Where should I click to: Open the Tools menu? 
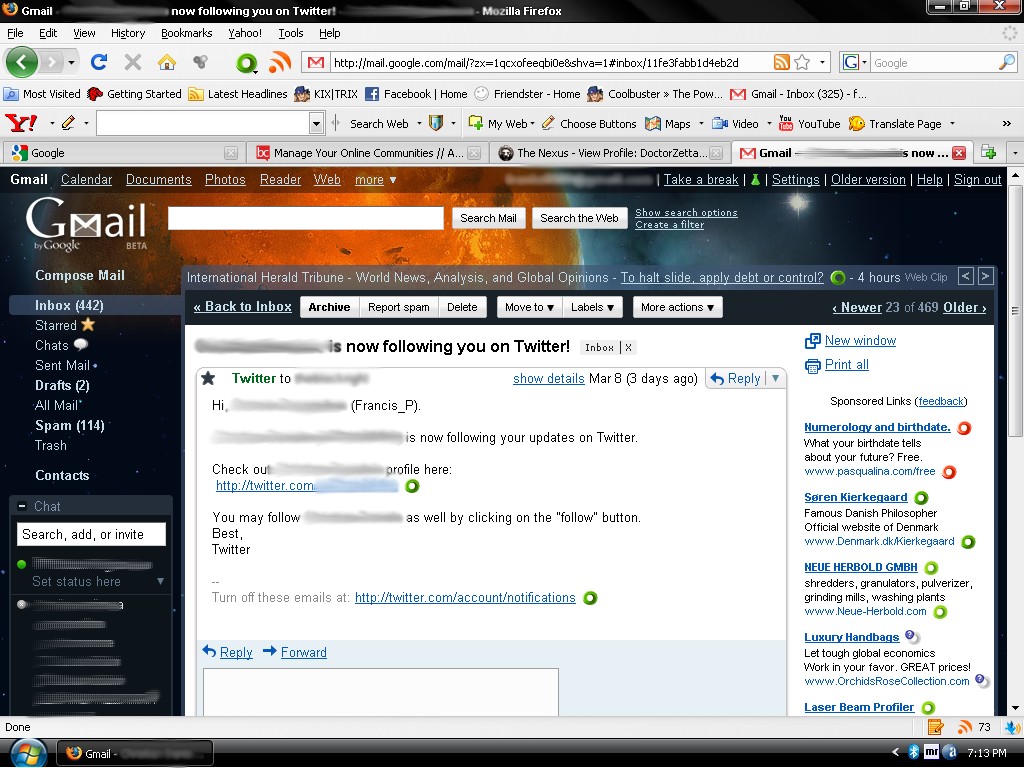tap(291, 33)
